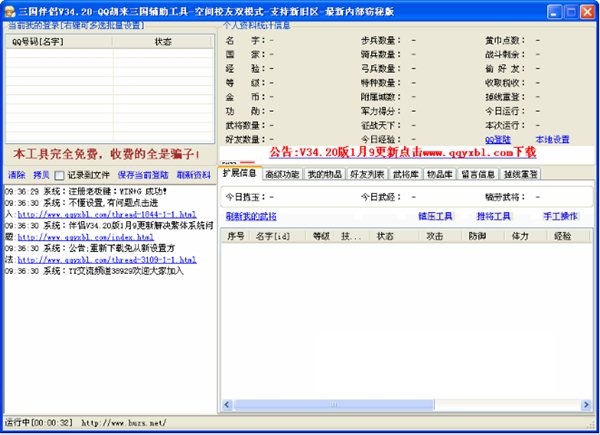Click the left arrow of horizontal scrollbar

(x=227, y=405)
